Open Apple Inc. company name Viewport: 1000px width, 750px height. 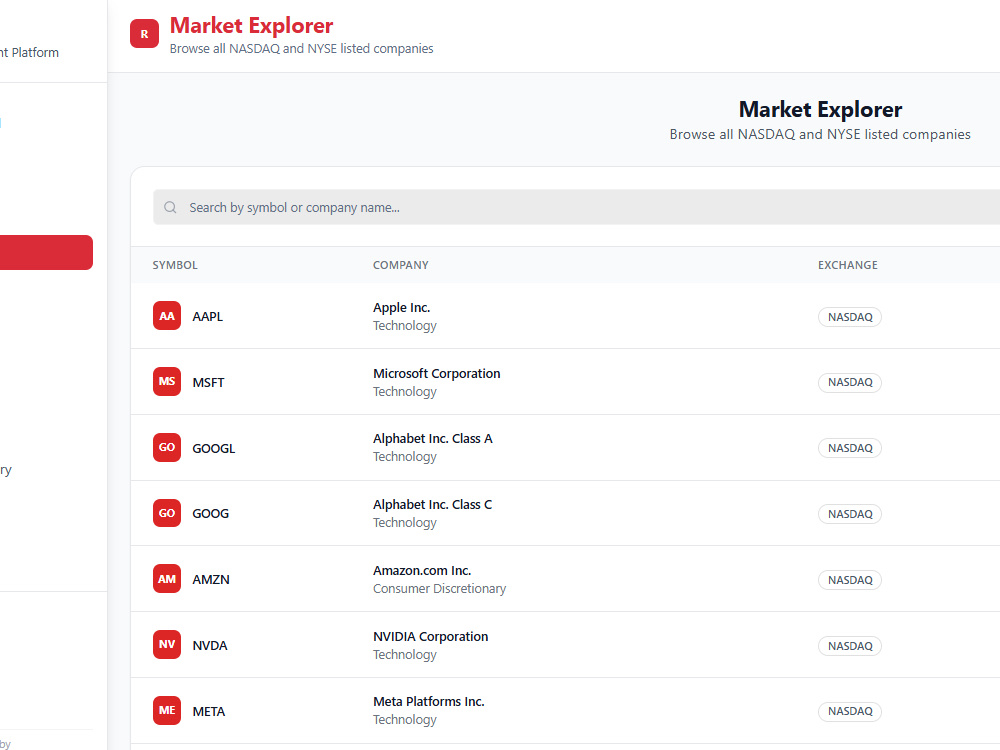[x=402, y=307]
